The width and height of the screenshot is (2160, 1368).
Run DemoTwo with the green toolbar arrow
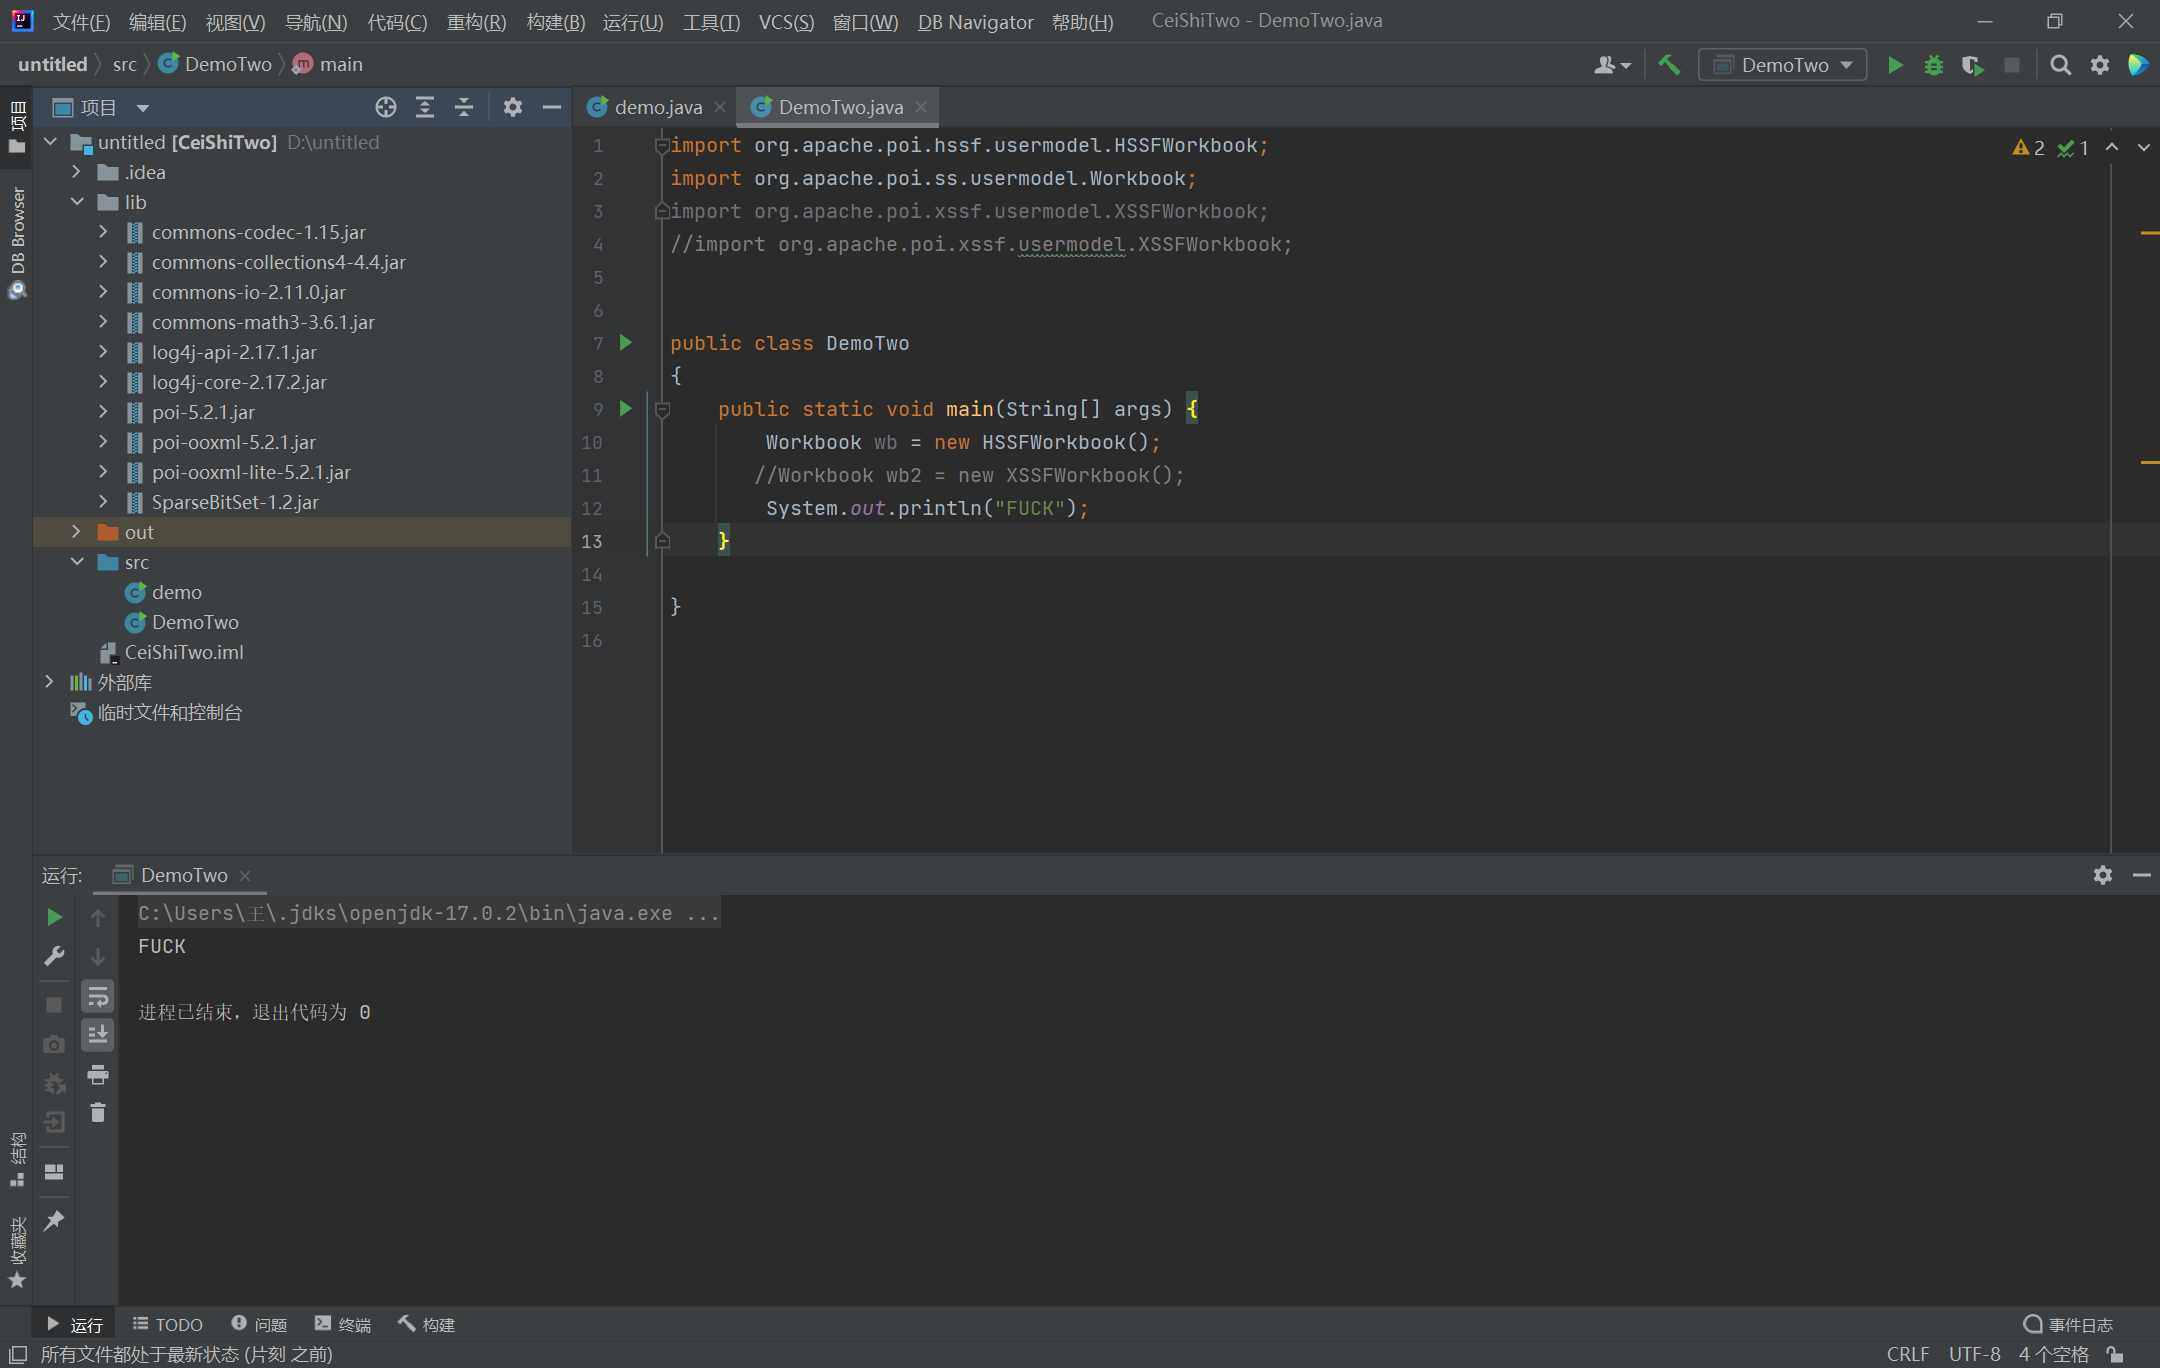[1895, 65]
